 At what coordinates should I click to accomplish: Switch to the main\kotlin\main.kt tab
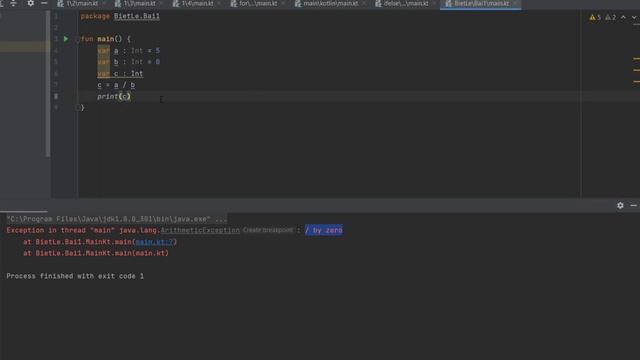click(x=331, y=4)
